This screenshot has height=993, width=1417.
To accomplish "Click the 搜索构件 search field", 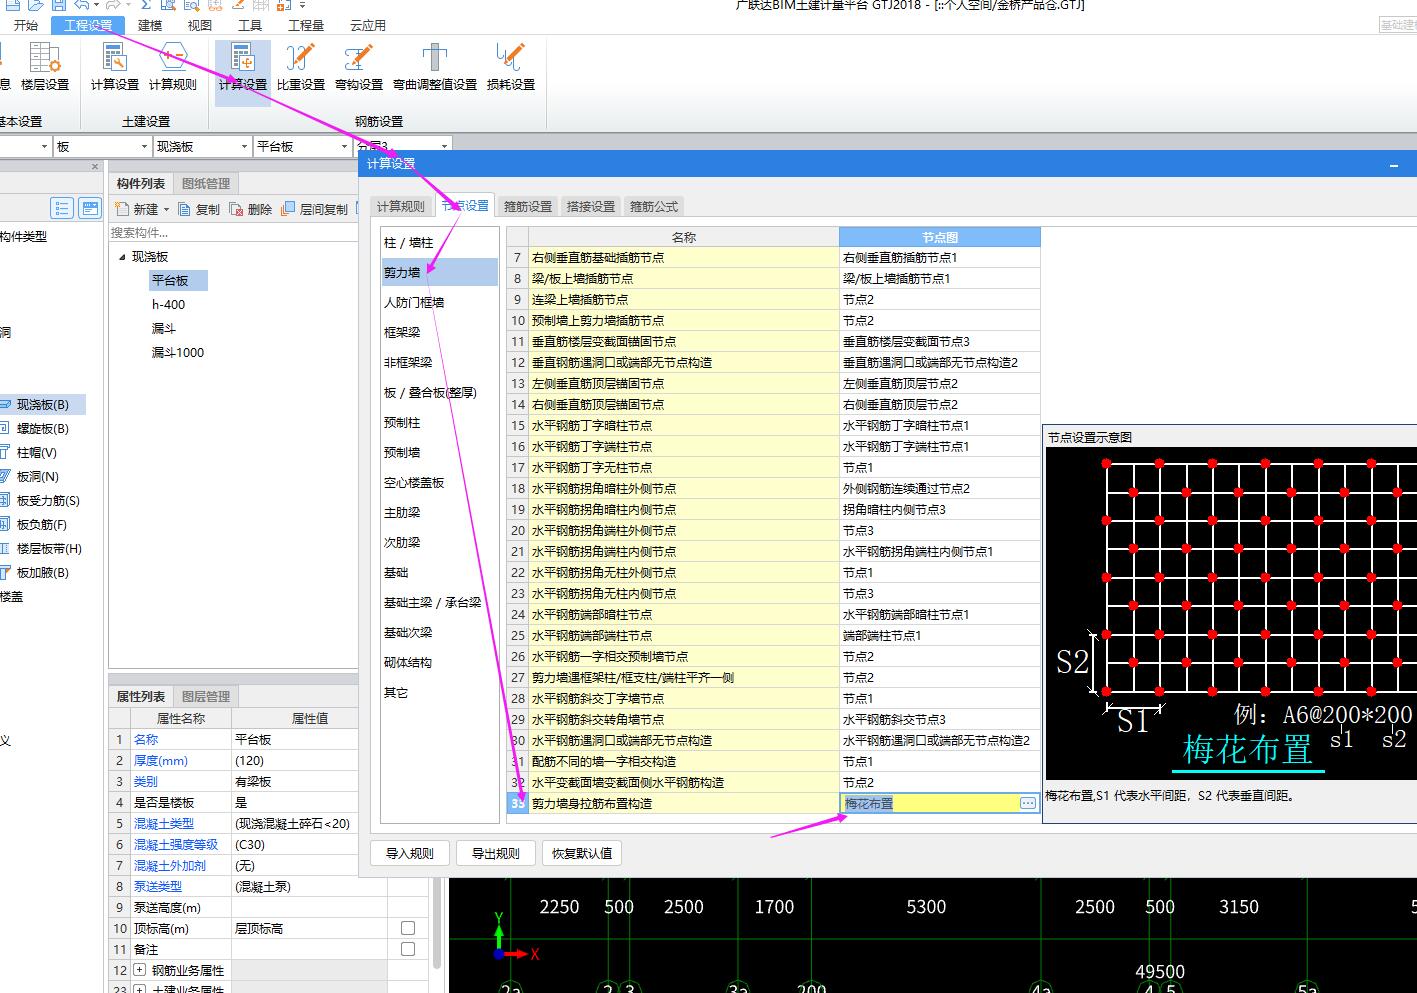I will [x=233, y=232].
